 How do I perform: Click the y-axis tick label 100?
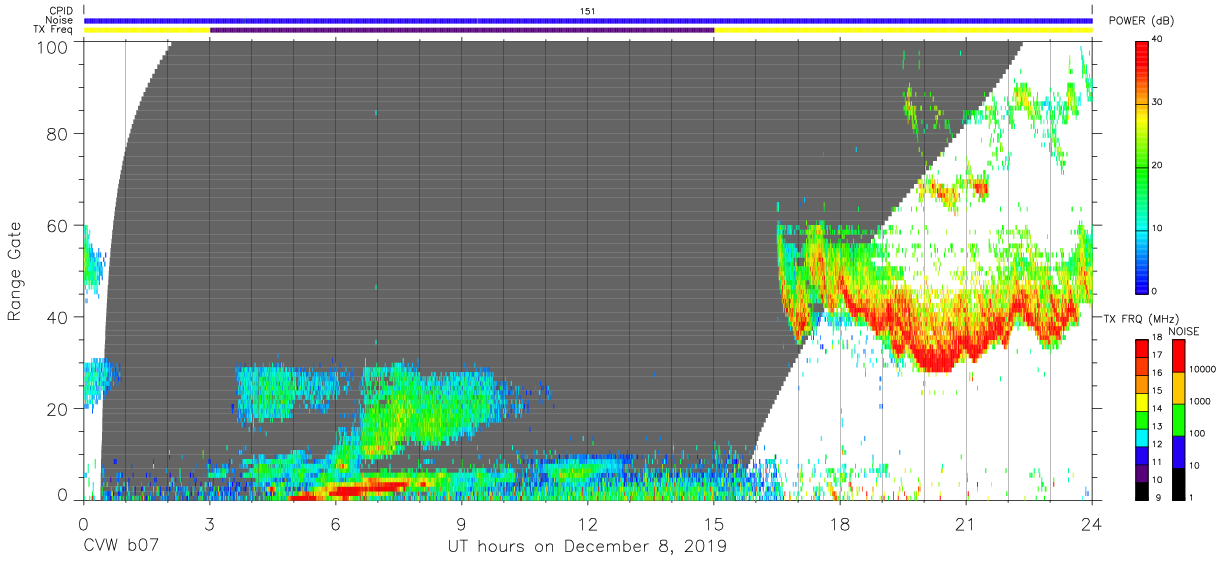(52, 47)
